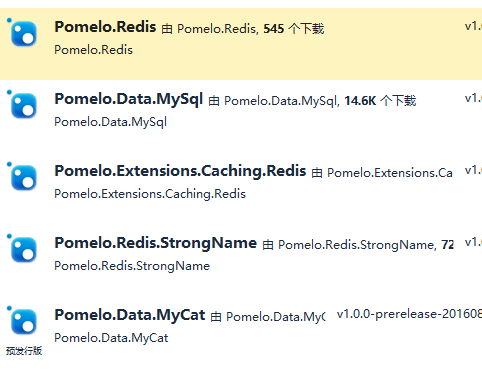Image resolution: width=482 pixels, height=375 pixels.
Task: Click the 545 个下载 download count
Action: pos(294,29)
